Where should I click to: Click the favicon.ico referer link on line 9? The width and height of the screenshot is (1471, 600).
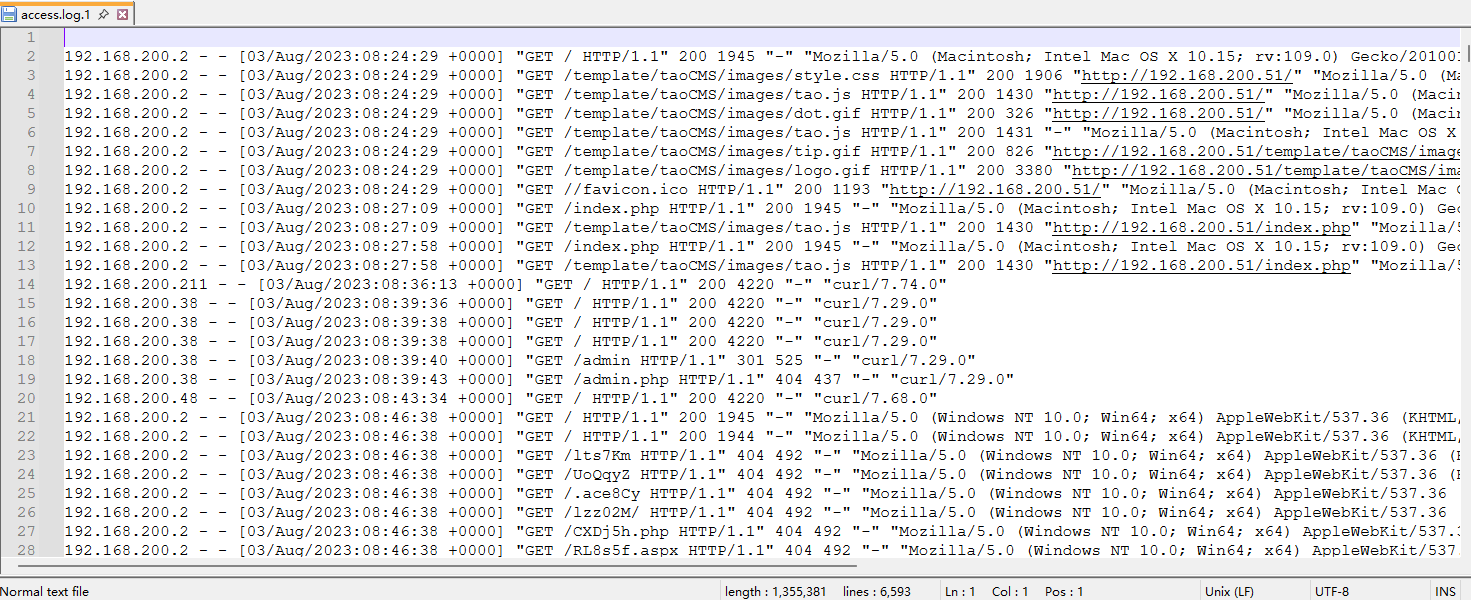[995, 189]
